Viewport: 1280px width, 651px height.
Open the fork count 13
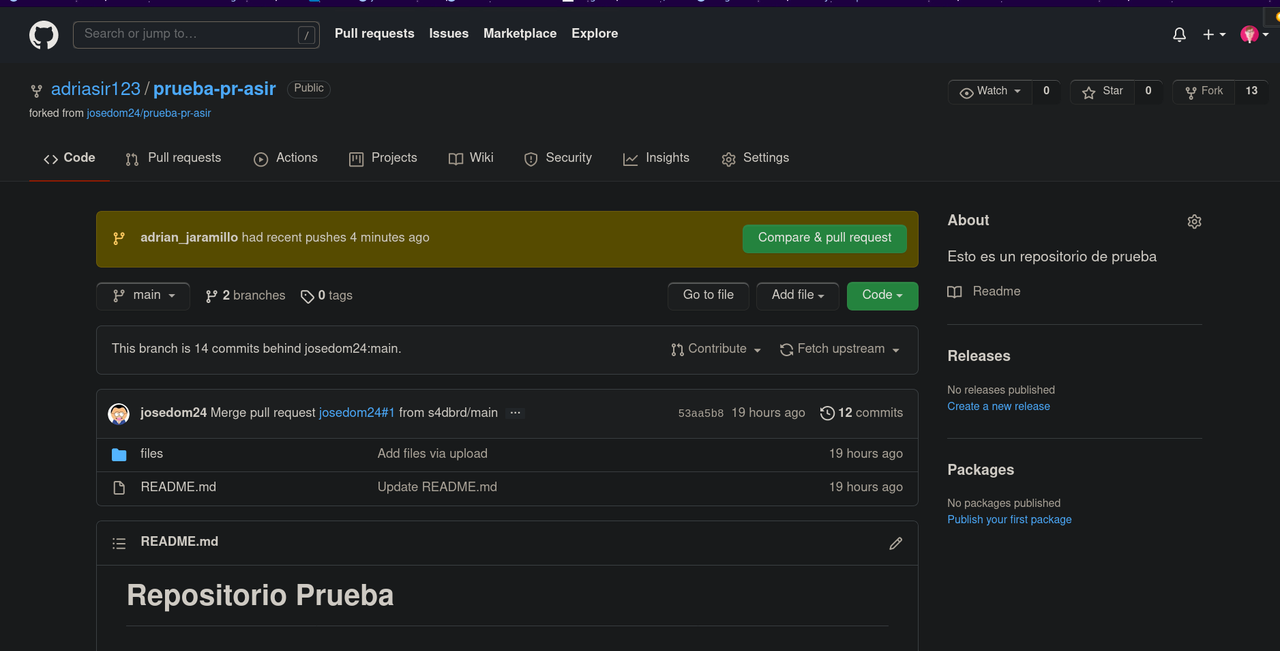[1252, 92]
